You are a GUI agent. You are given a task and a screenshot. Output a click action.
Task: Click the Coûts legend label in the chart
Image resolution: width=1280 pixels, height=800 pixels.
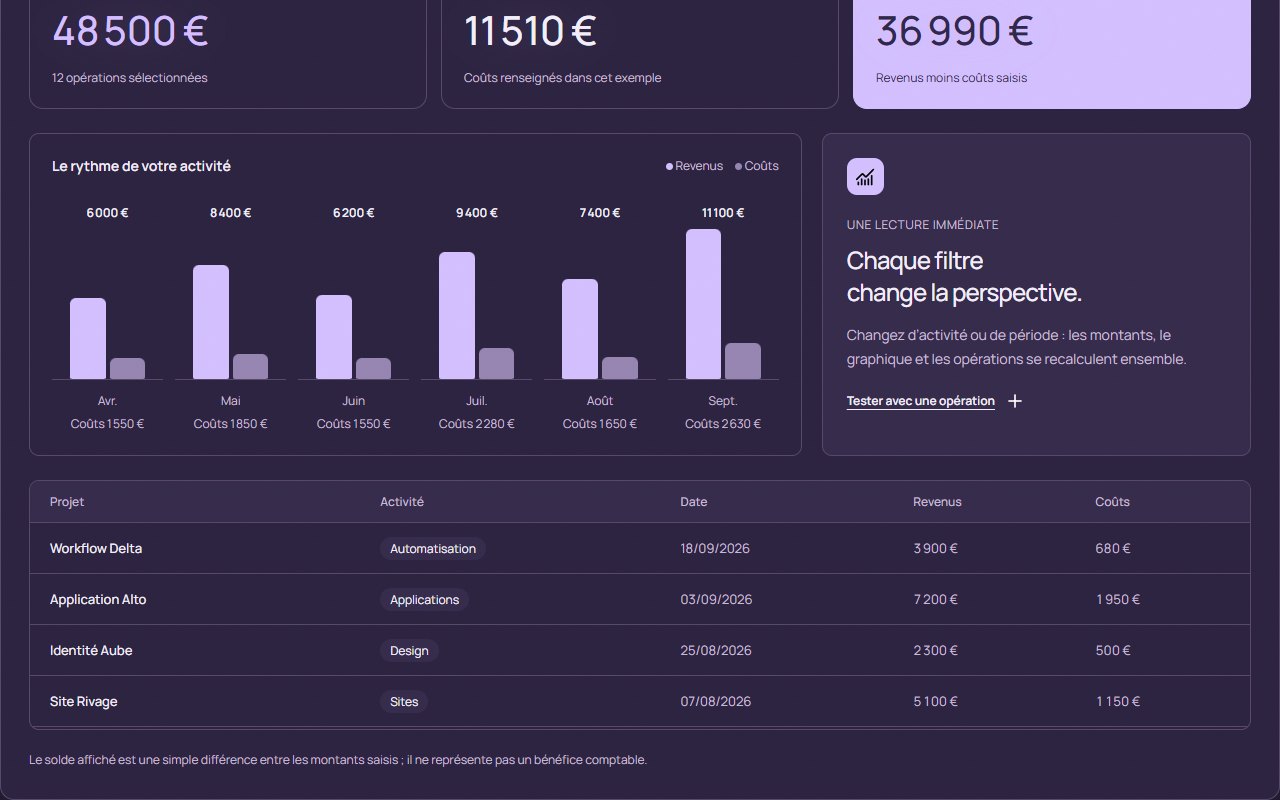[761, 166]
